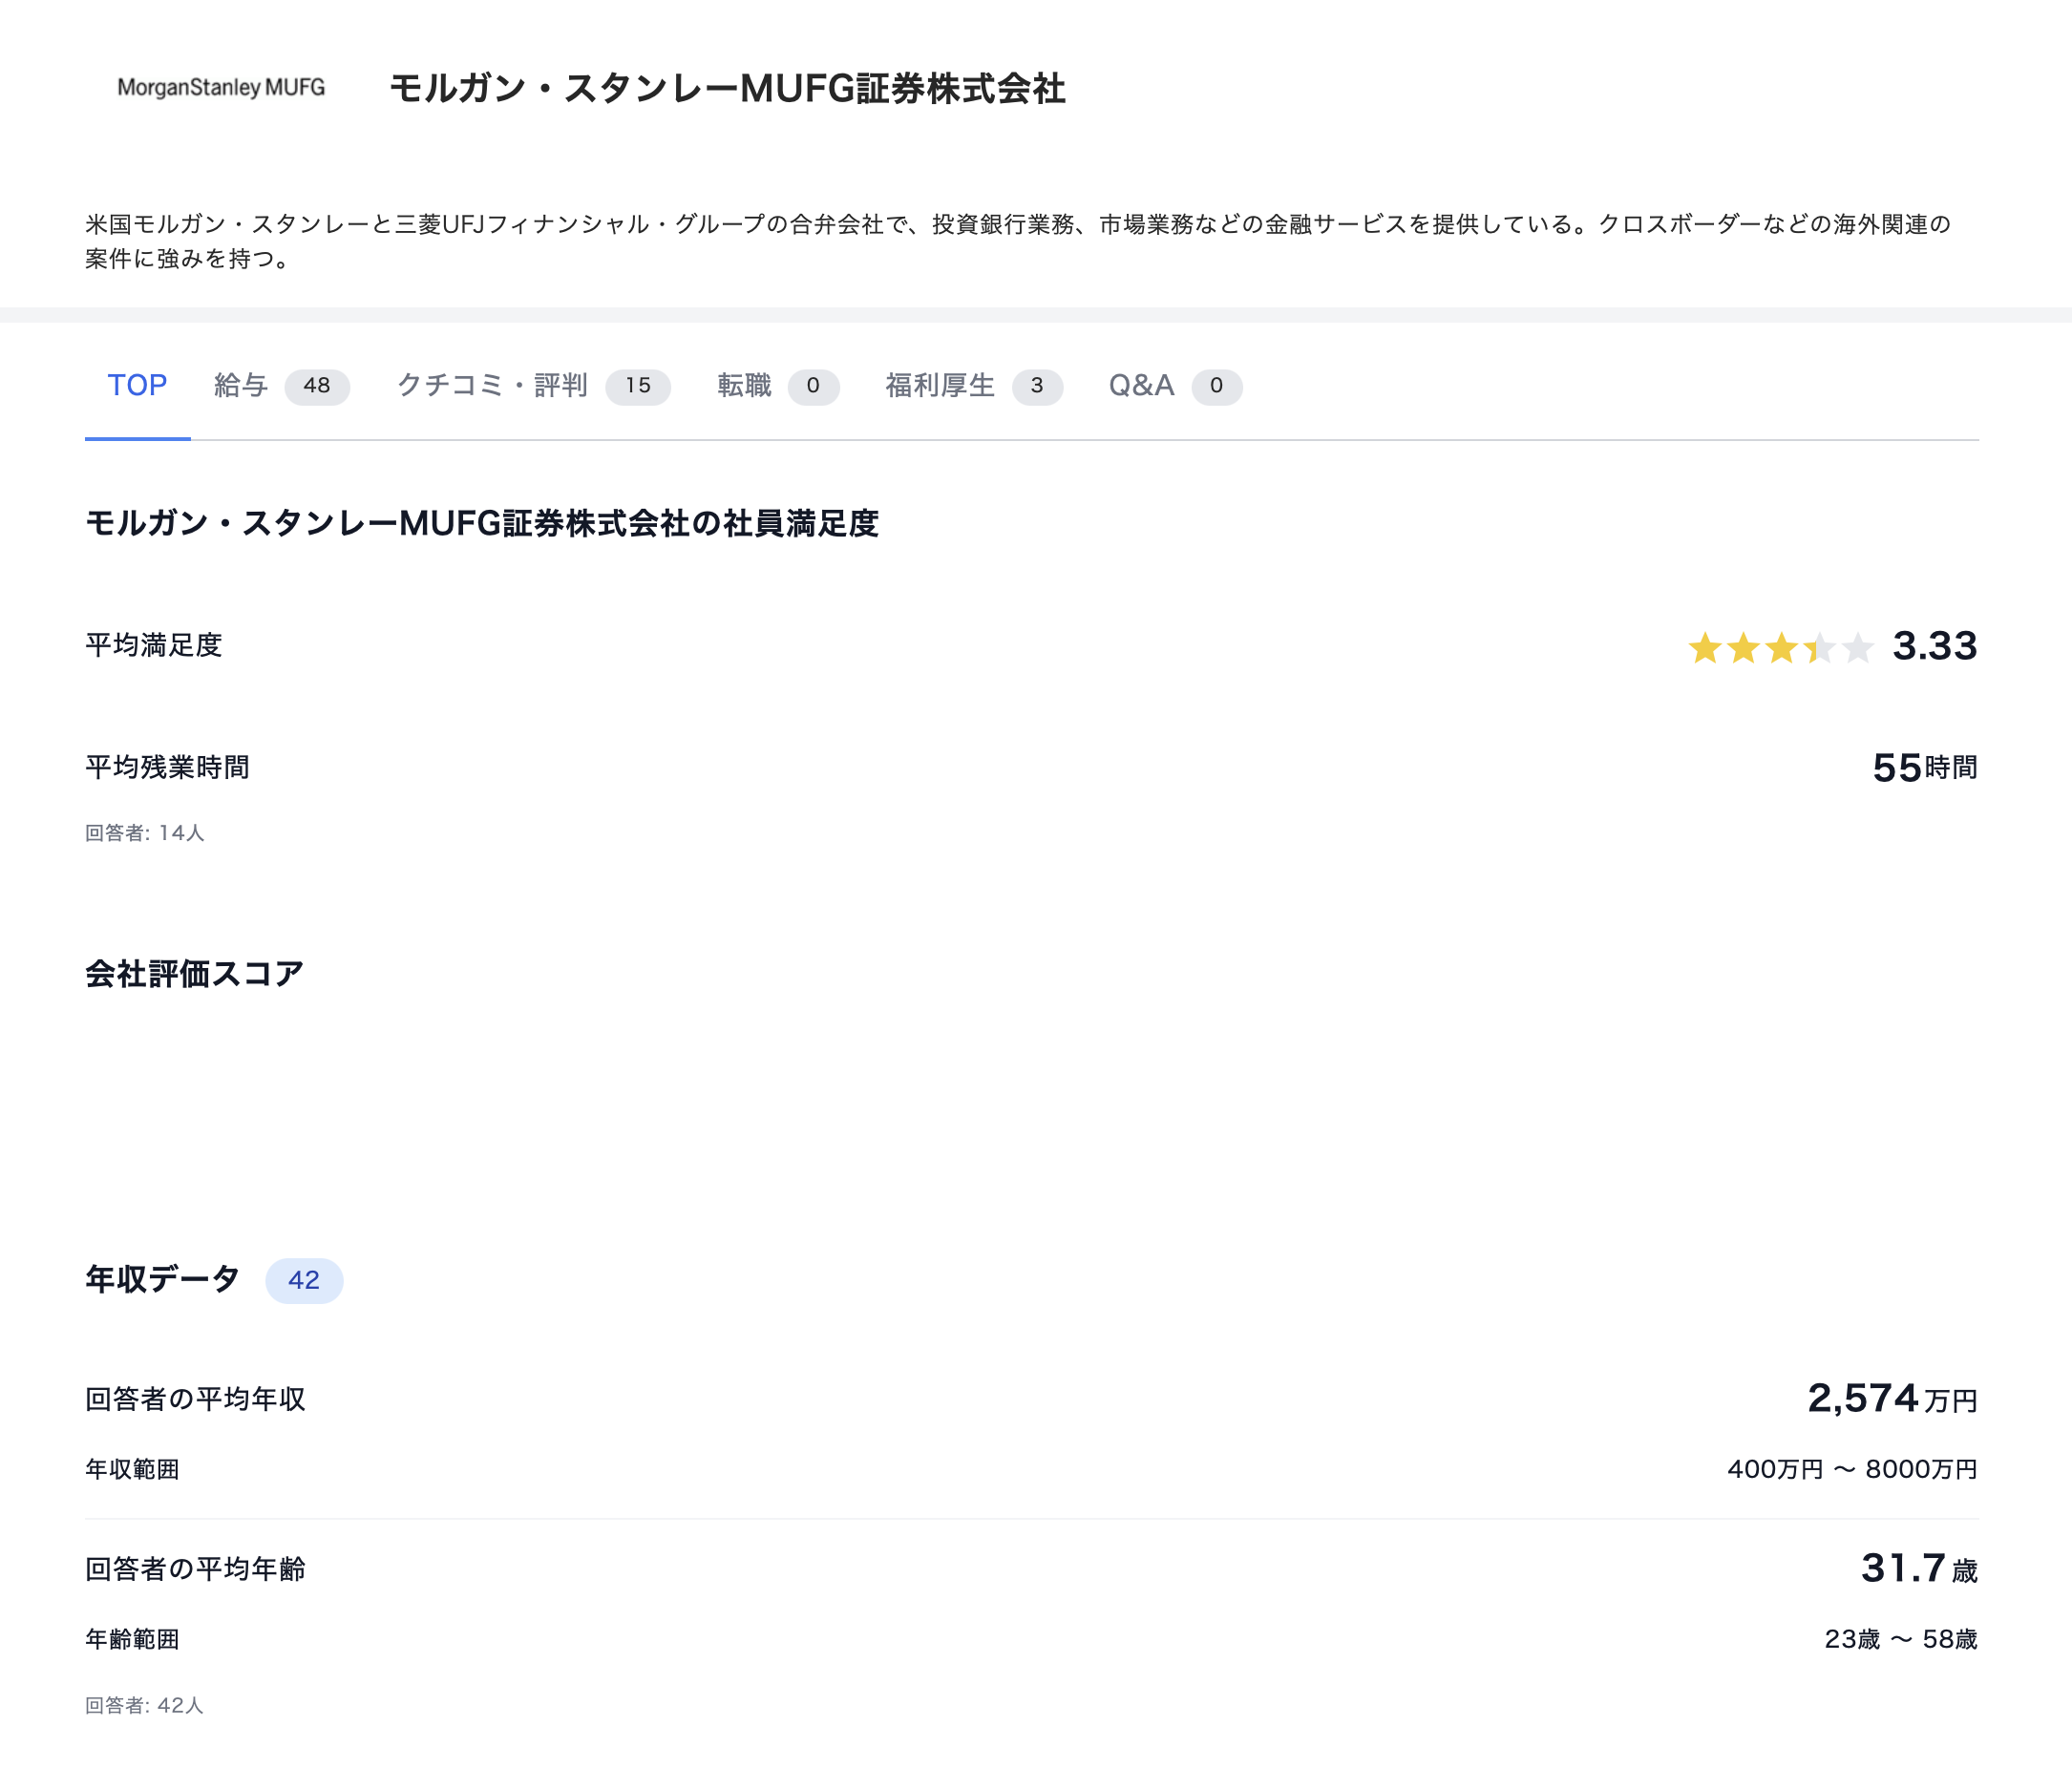Click the company name heading モルガン・スタンレーMUFG証券株式会社
Screen dimensions: 2072x1768
pos(727,89)
